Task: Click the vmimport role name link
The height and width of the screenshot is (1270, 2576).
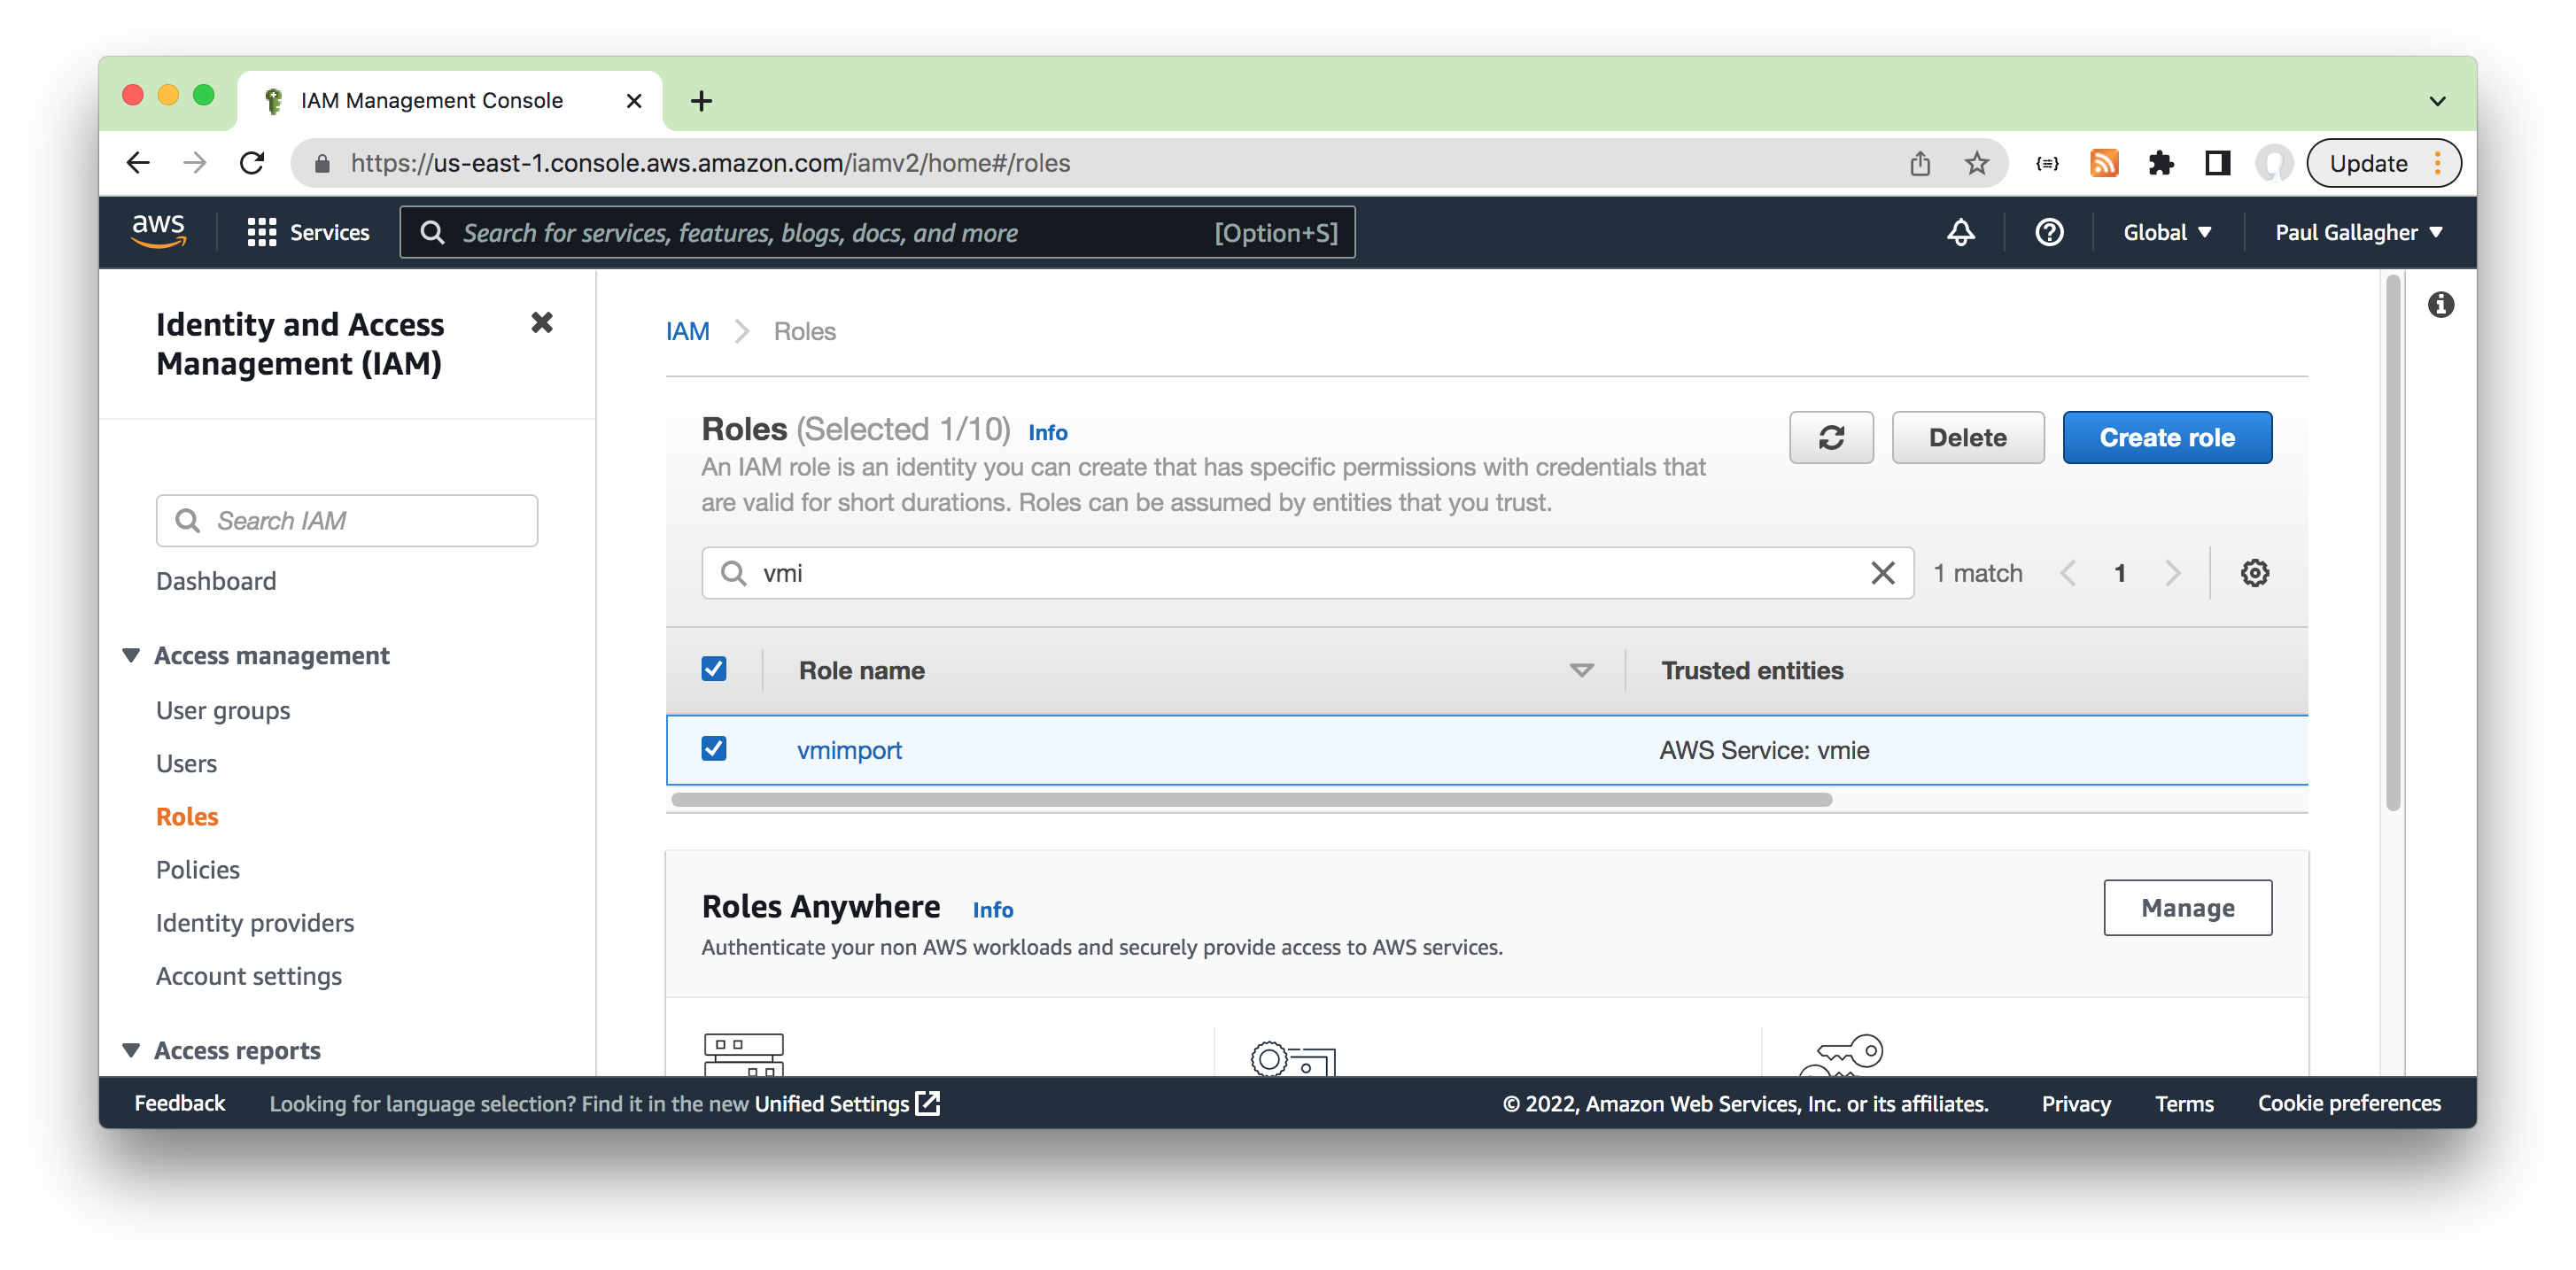Action: coord(848,749)
